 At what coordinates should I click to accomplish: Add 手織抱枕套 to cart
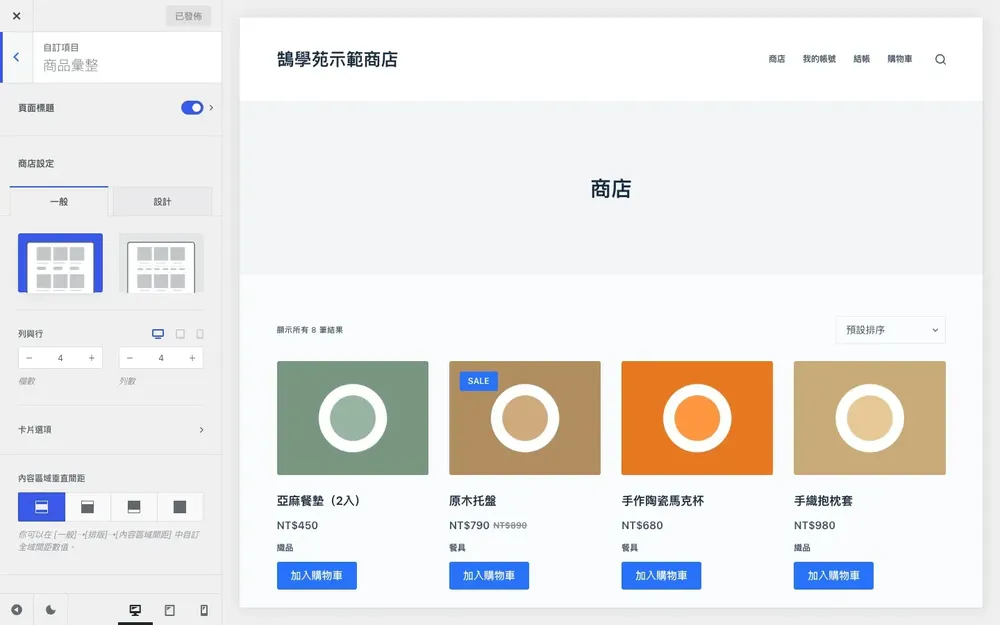pyautogui.click(x=833, y=575)
